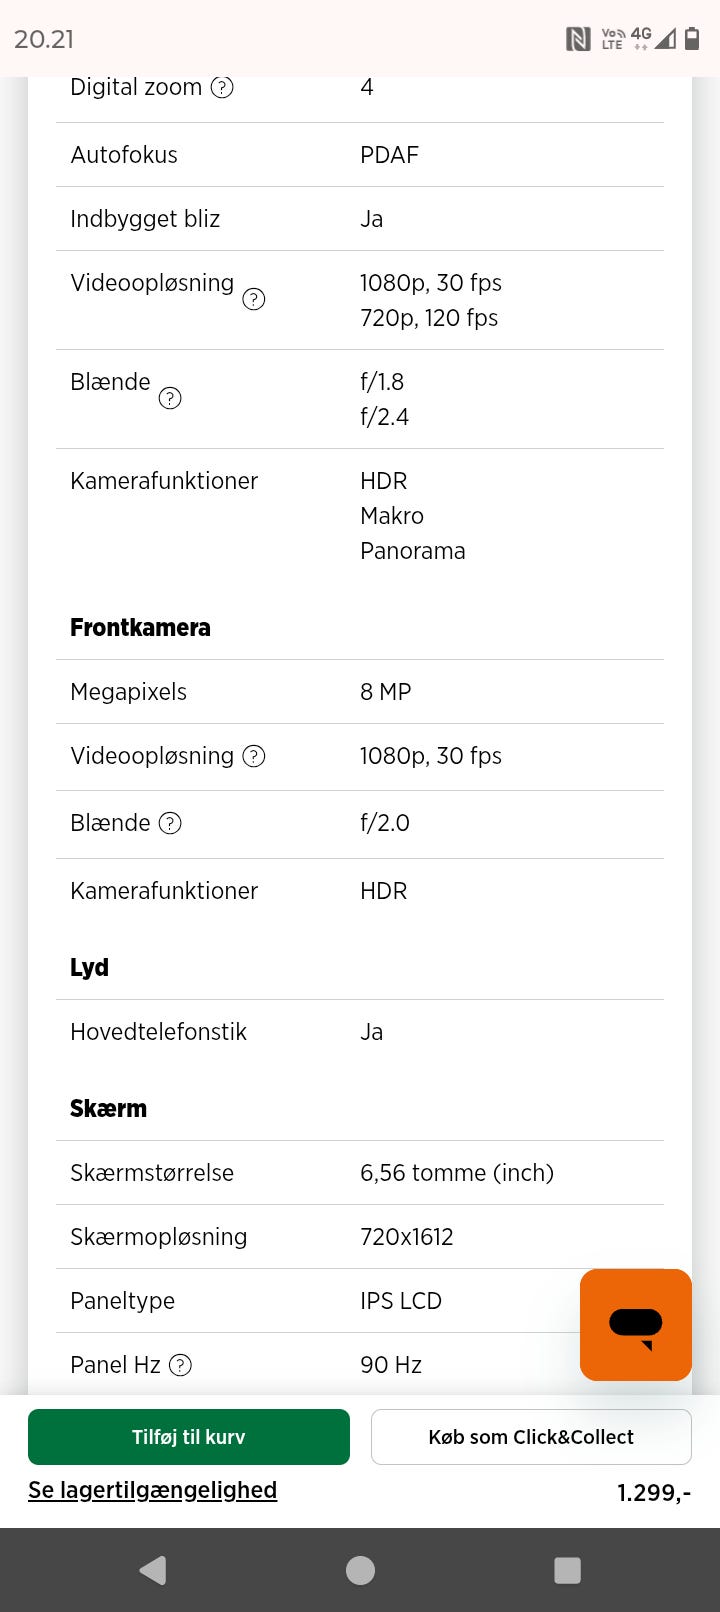Open recent apps with square button
Image resolution: width=720 pixels, height=1612 pixels.
click(x=567, y=1570)
